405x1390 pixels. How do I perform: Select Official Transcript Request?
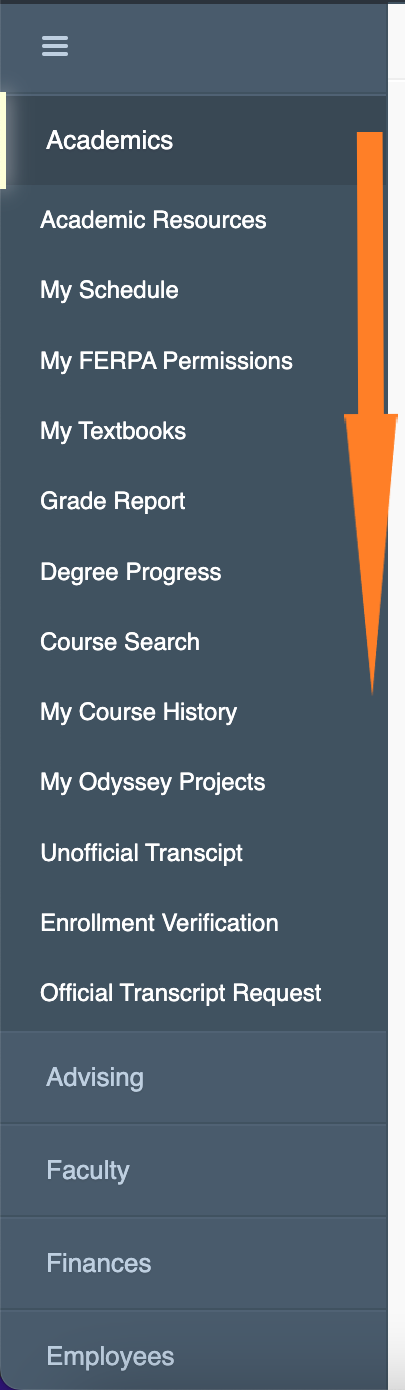click(x=181, y=994)
